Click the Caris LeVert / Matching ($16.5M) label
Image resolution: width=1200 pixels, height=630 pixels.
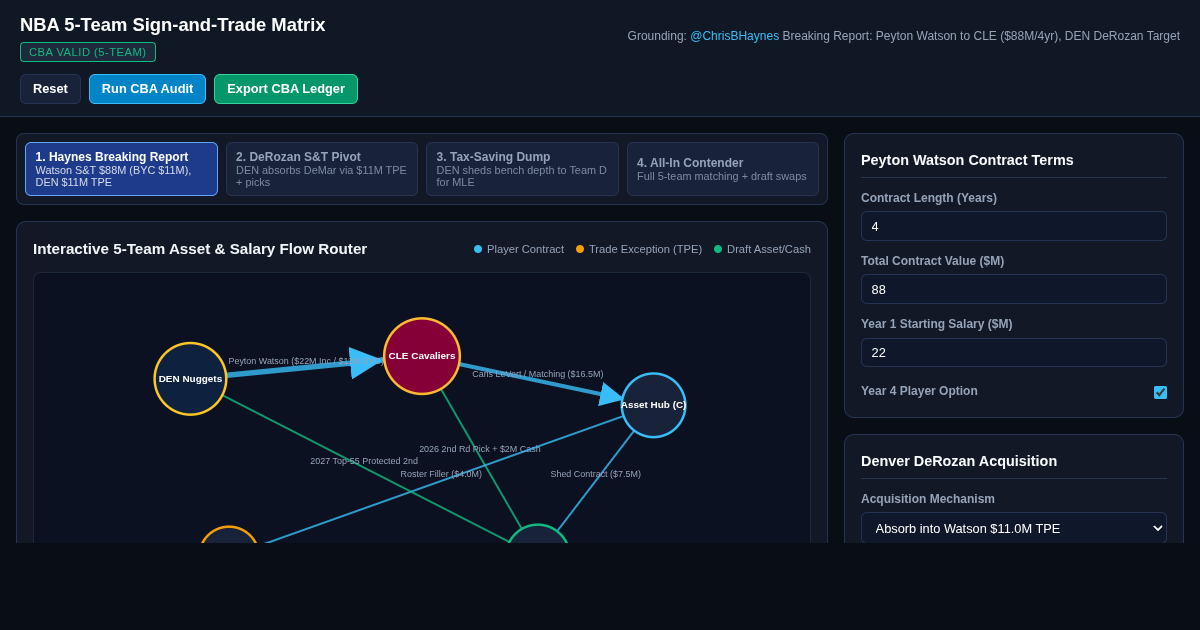click(x=538, y=374)
